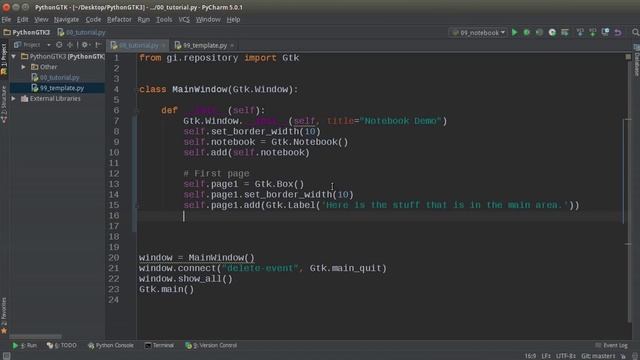
Task: Toggle read-only lock icon in status bar
Action: point(623,356)
